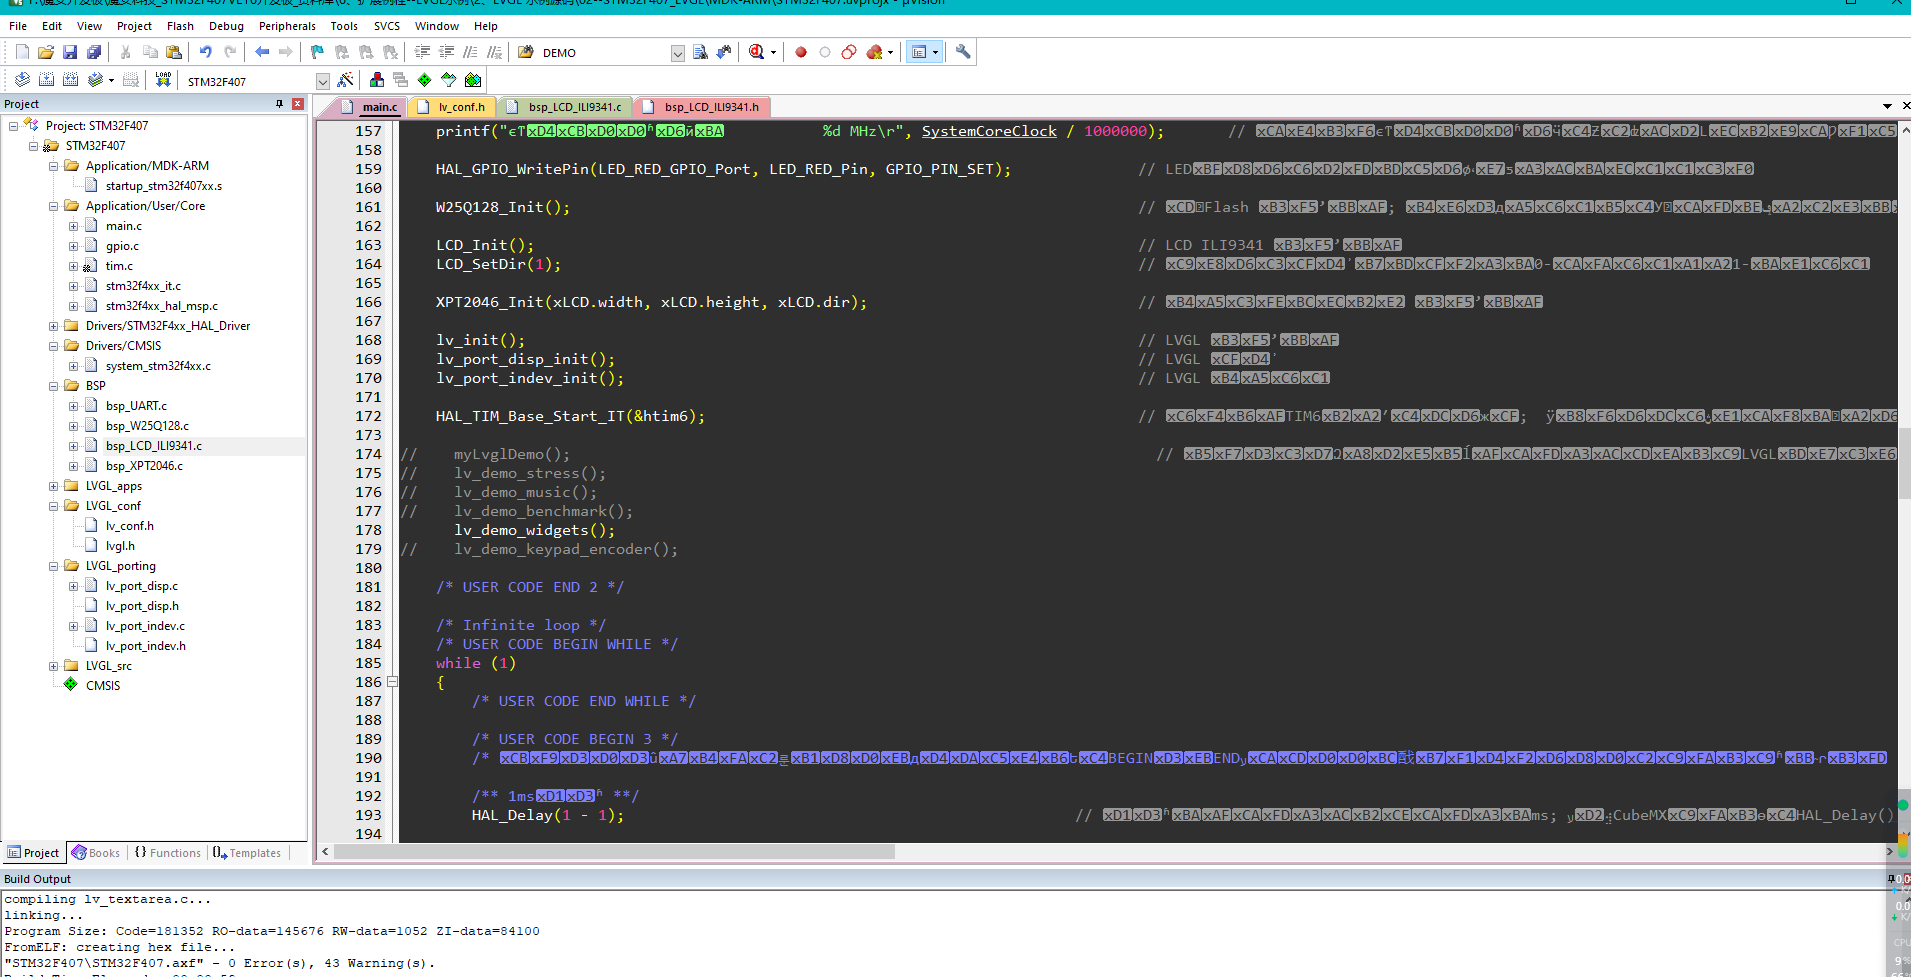Image resolution: width=1911 pixels, height=977 pixels.
Task: Open Manage Run-Time Environment green diamond
Action: pyautogui.click(x=424, y=80)
